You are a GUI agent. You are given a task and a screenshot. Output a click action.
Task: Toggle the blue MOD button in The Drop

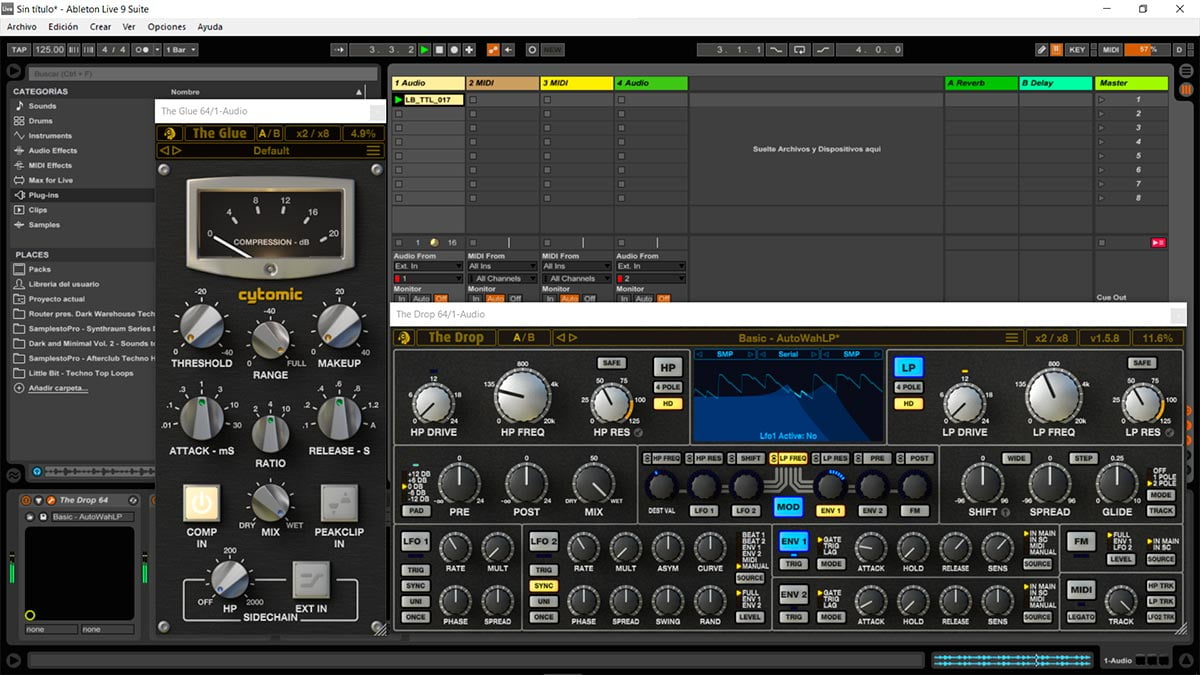click(x=788, y=507)
